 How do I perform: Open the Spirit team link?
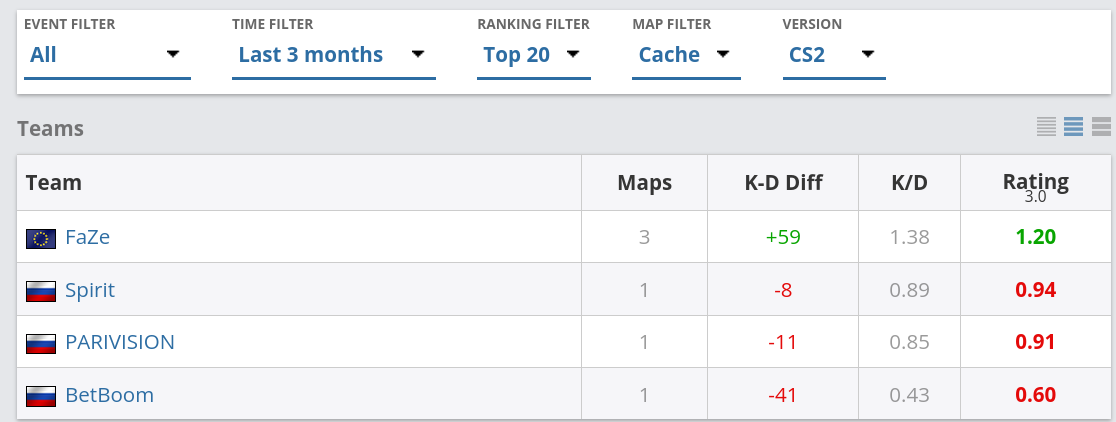[90, 290]
